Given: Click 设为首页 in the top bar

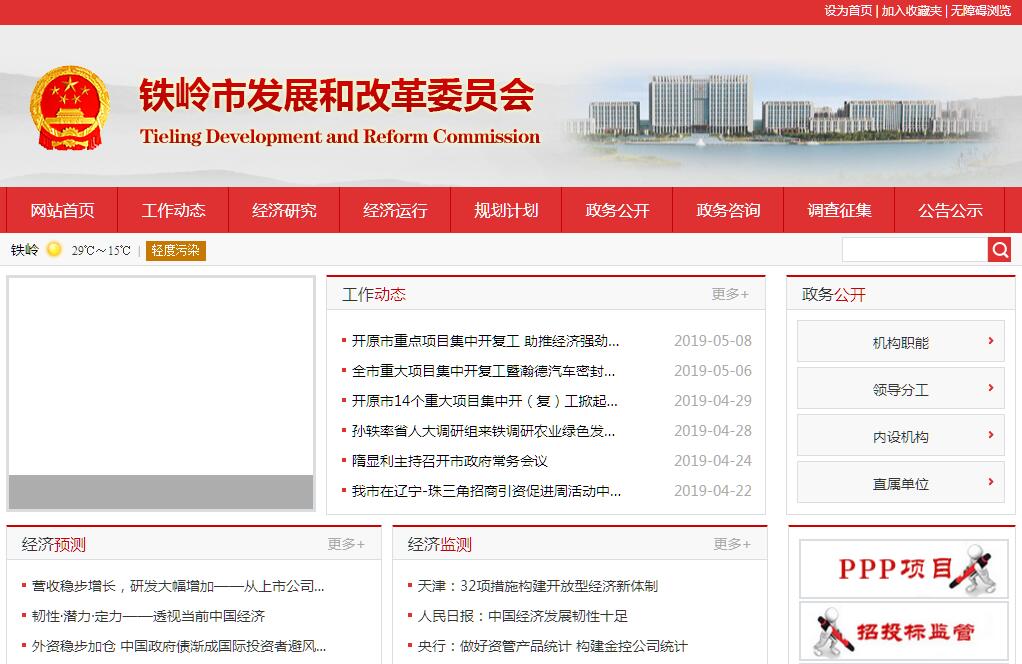Looking at the screenshot, I should 848,10.
